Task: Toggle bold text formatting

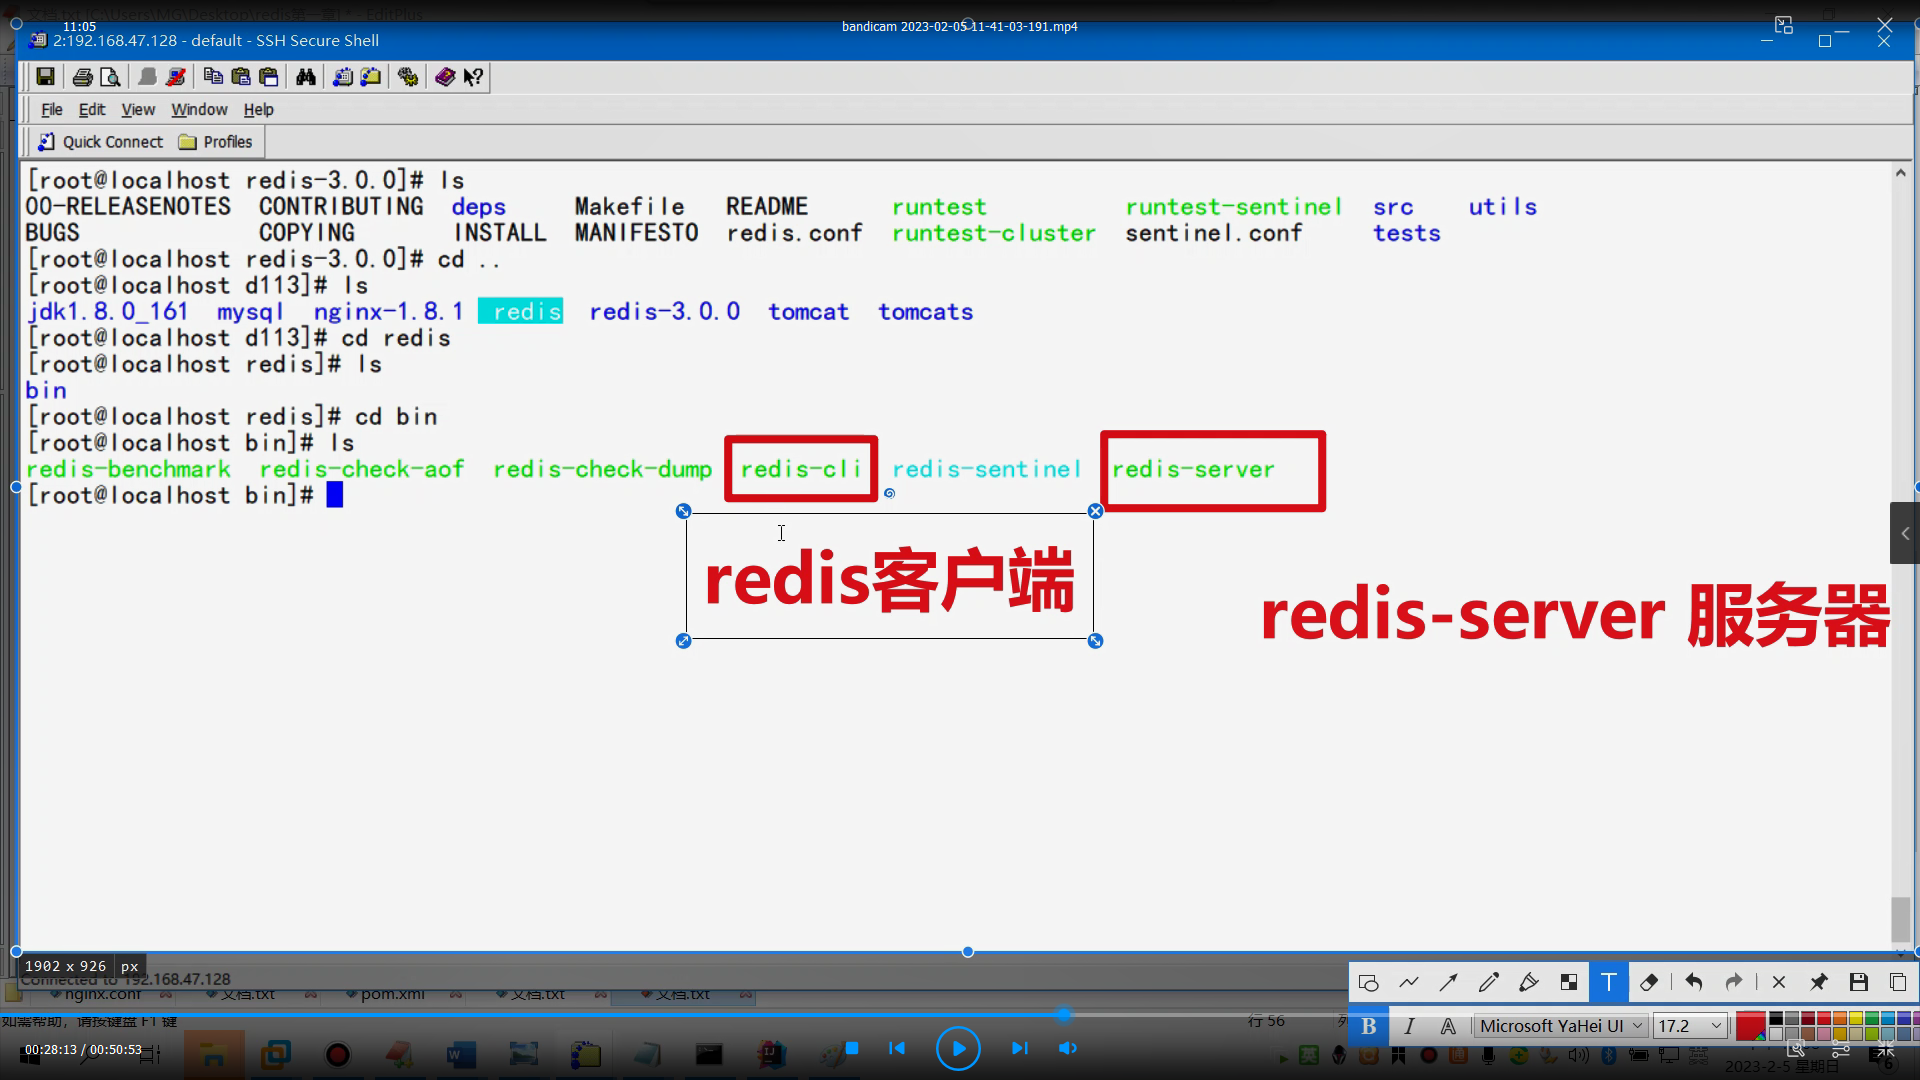Action: click(1368, 1025)
